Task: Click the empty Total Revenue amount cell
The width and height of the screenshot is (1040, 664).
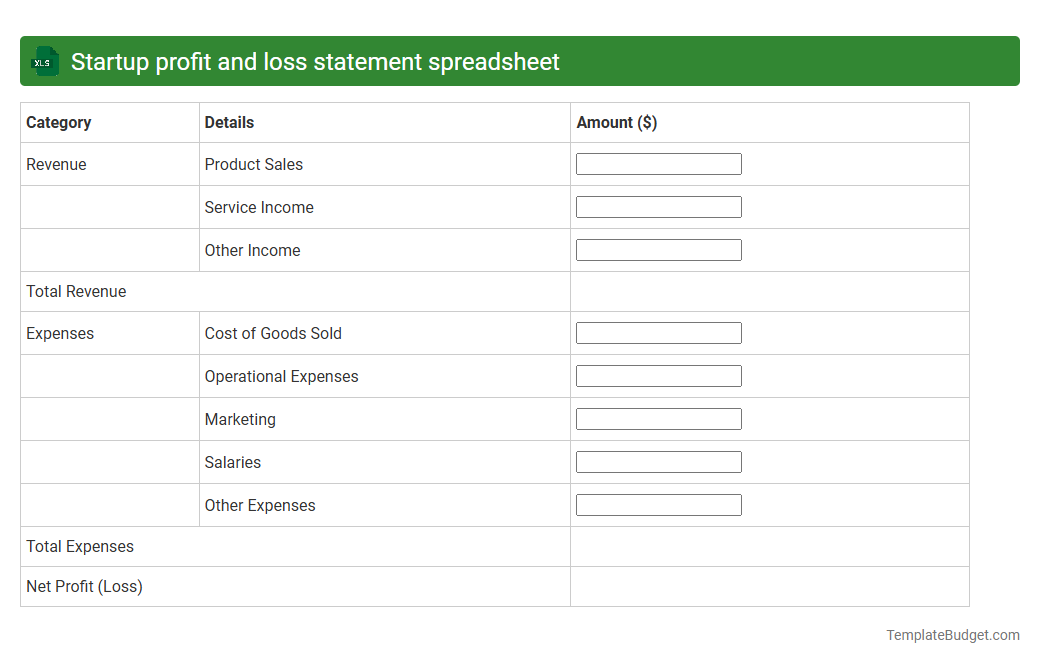Action: [x=770, y=291]
